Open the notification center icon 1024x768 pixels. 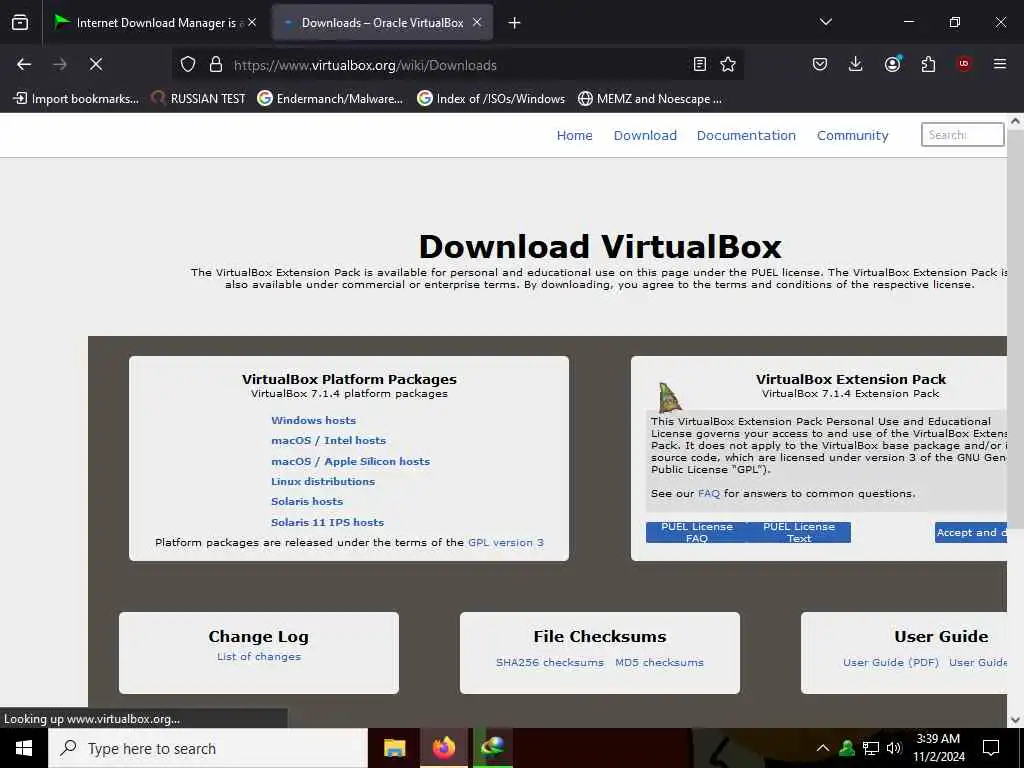[x=991, y=748]
